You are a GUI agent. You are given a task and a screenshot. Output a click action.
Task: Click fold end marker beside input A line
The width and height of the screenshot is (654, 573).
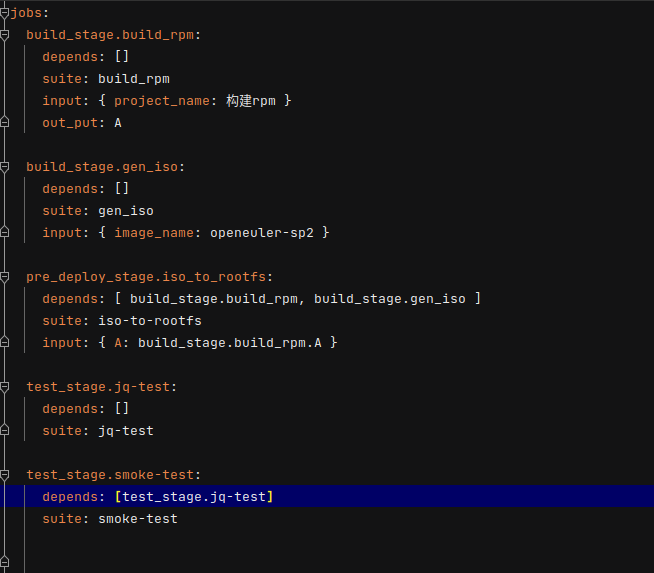(5, 342)
